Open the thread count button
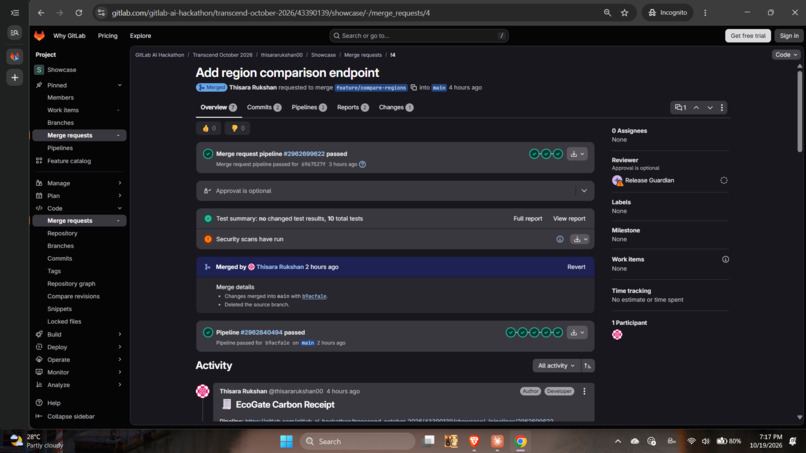This screenshot has width=806, height=453. 681,107
